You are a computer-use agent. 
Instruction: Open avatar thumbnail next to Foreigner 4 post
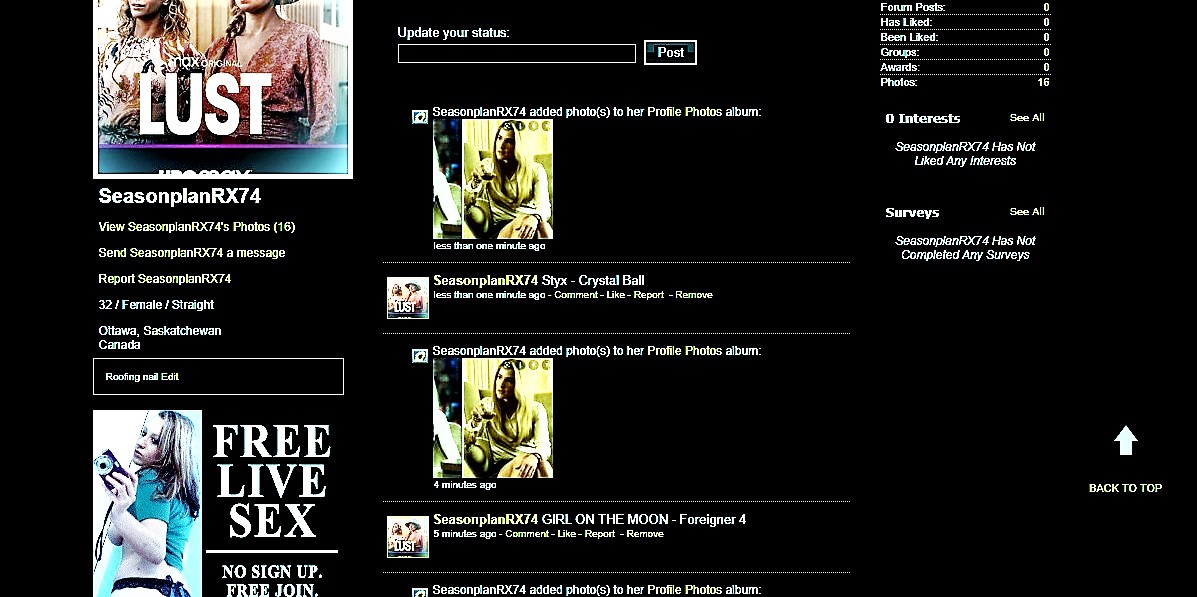[x=408, y=537]
